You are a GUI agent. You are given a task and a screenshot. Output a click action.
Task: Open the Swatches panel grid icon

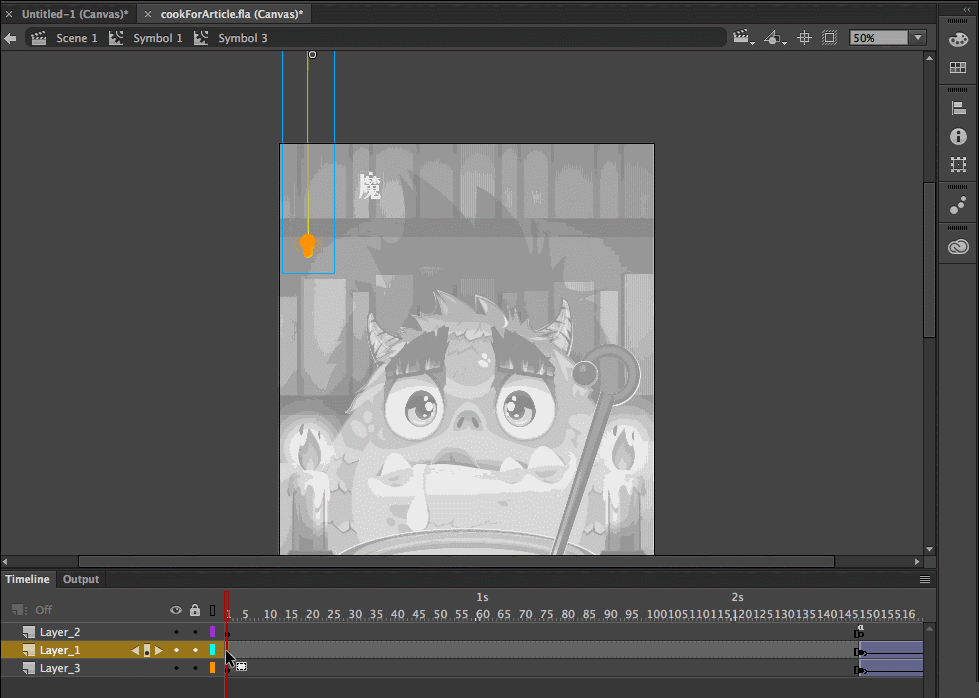[x=958, y=68]
